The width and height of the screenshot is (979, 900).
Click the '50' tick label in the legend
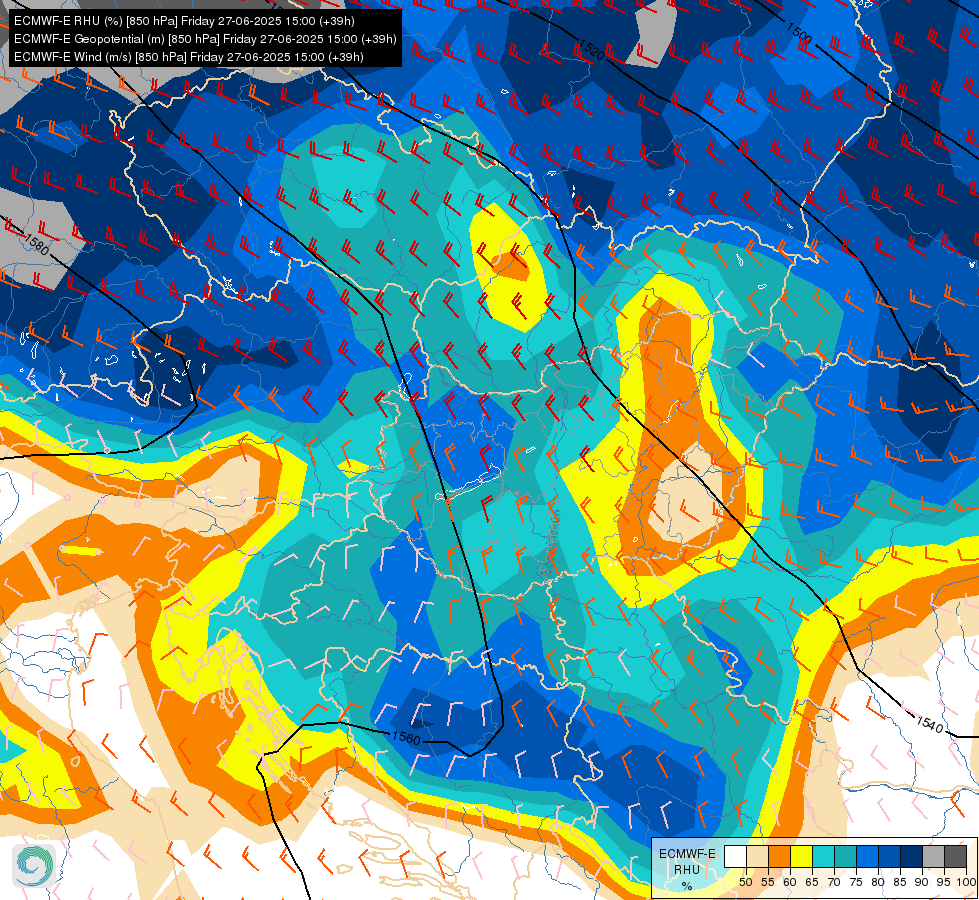point(746,882)
